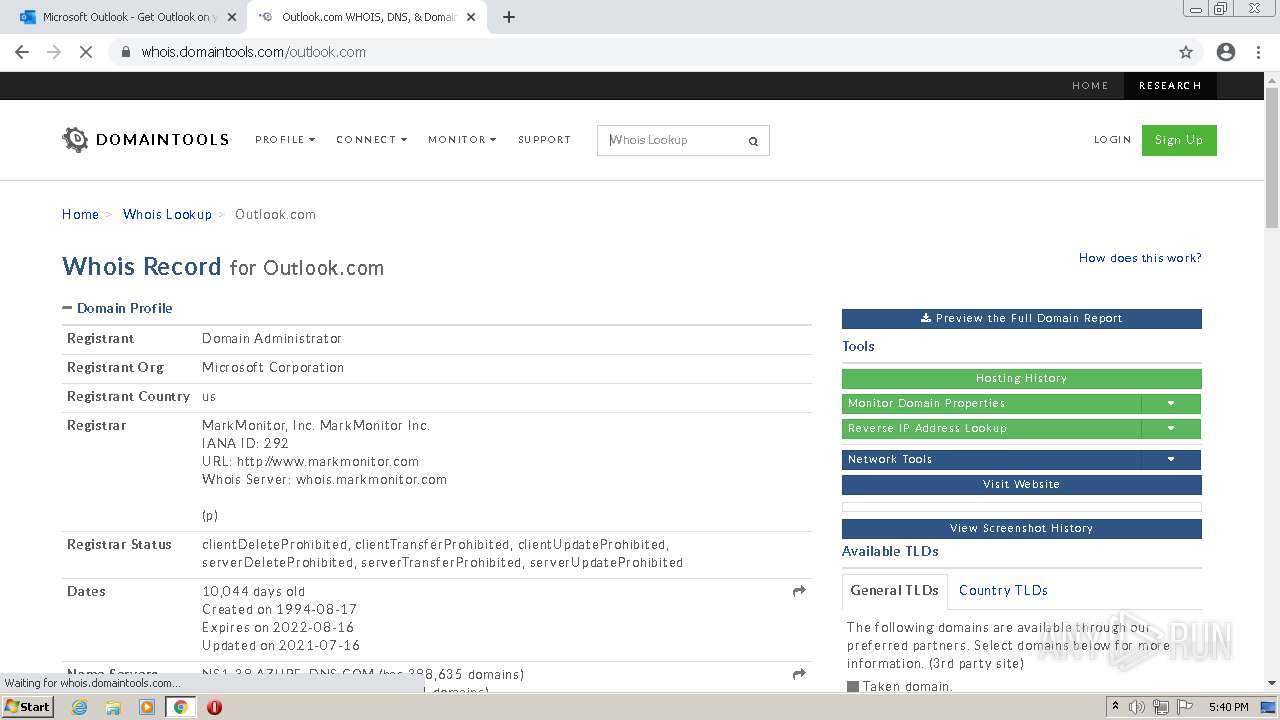Viewport: 1280px width, 720px height.
Task: Open Hosting History tool
Action: (1021, 378)
